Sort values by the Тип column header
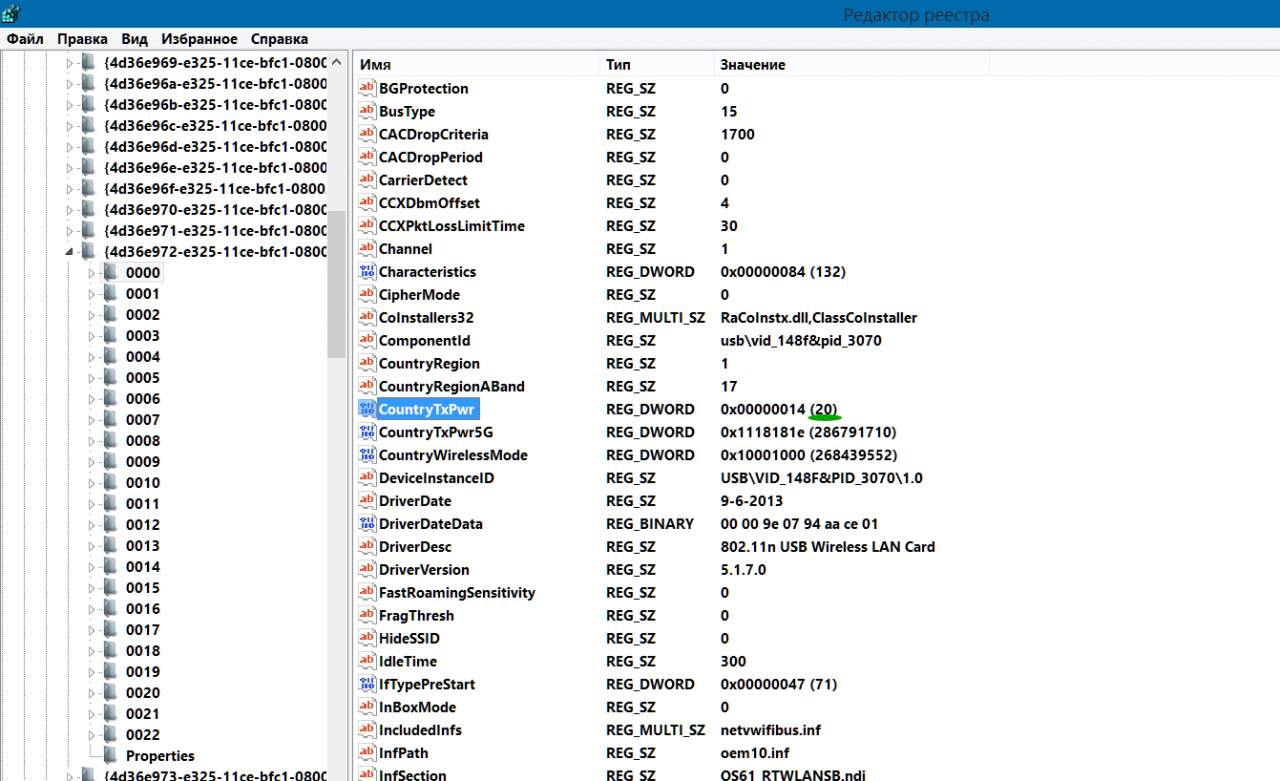The height and width of the screenshot is (781, 1280). pyautogui.click(x=656, y=64)
